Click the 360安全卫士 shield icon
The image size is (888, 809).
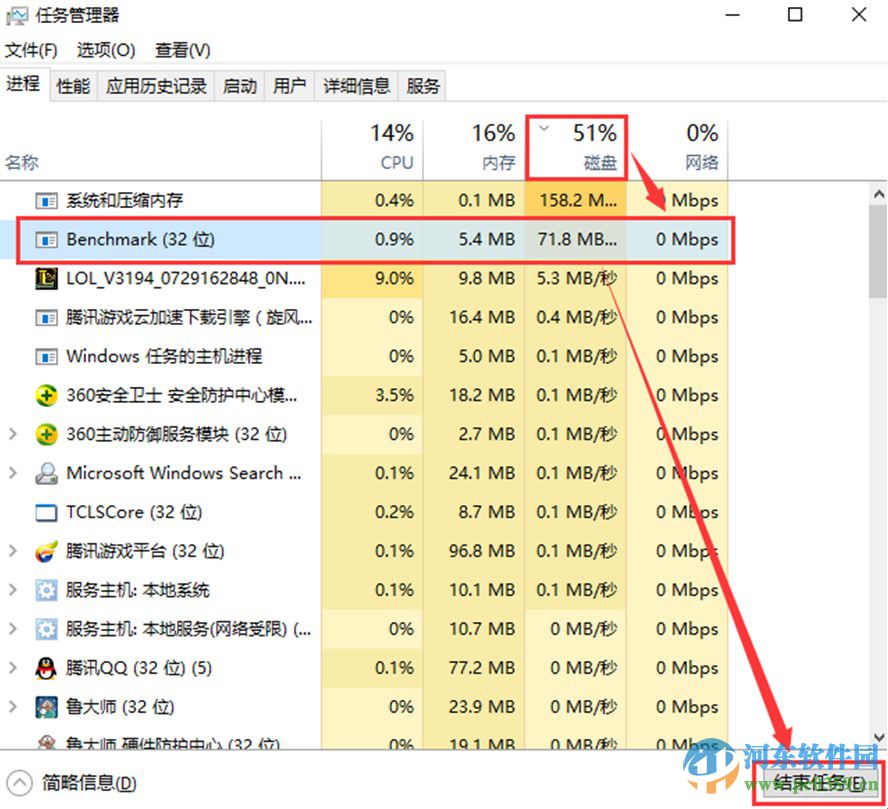click(47, 395)
